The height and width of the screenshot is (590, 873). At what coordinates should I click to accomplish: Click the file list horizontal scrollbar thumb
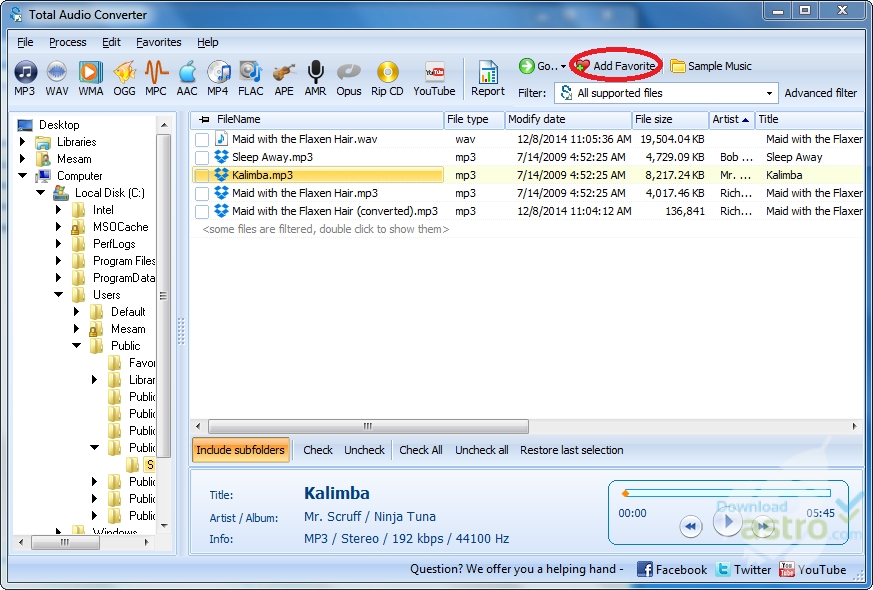368,426
